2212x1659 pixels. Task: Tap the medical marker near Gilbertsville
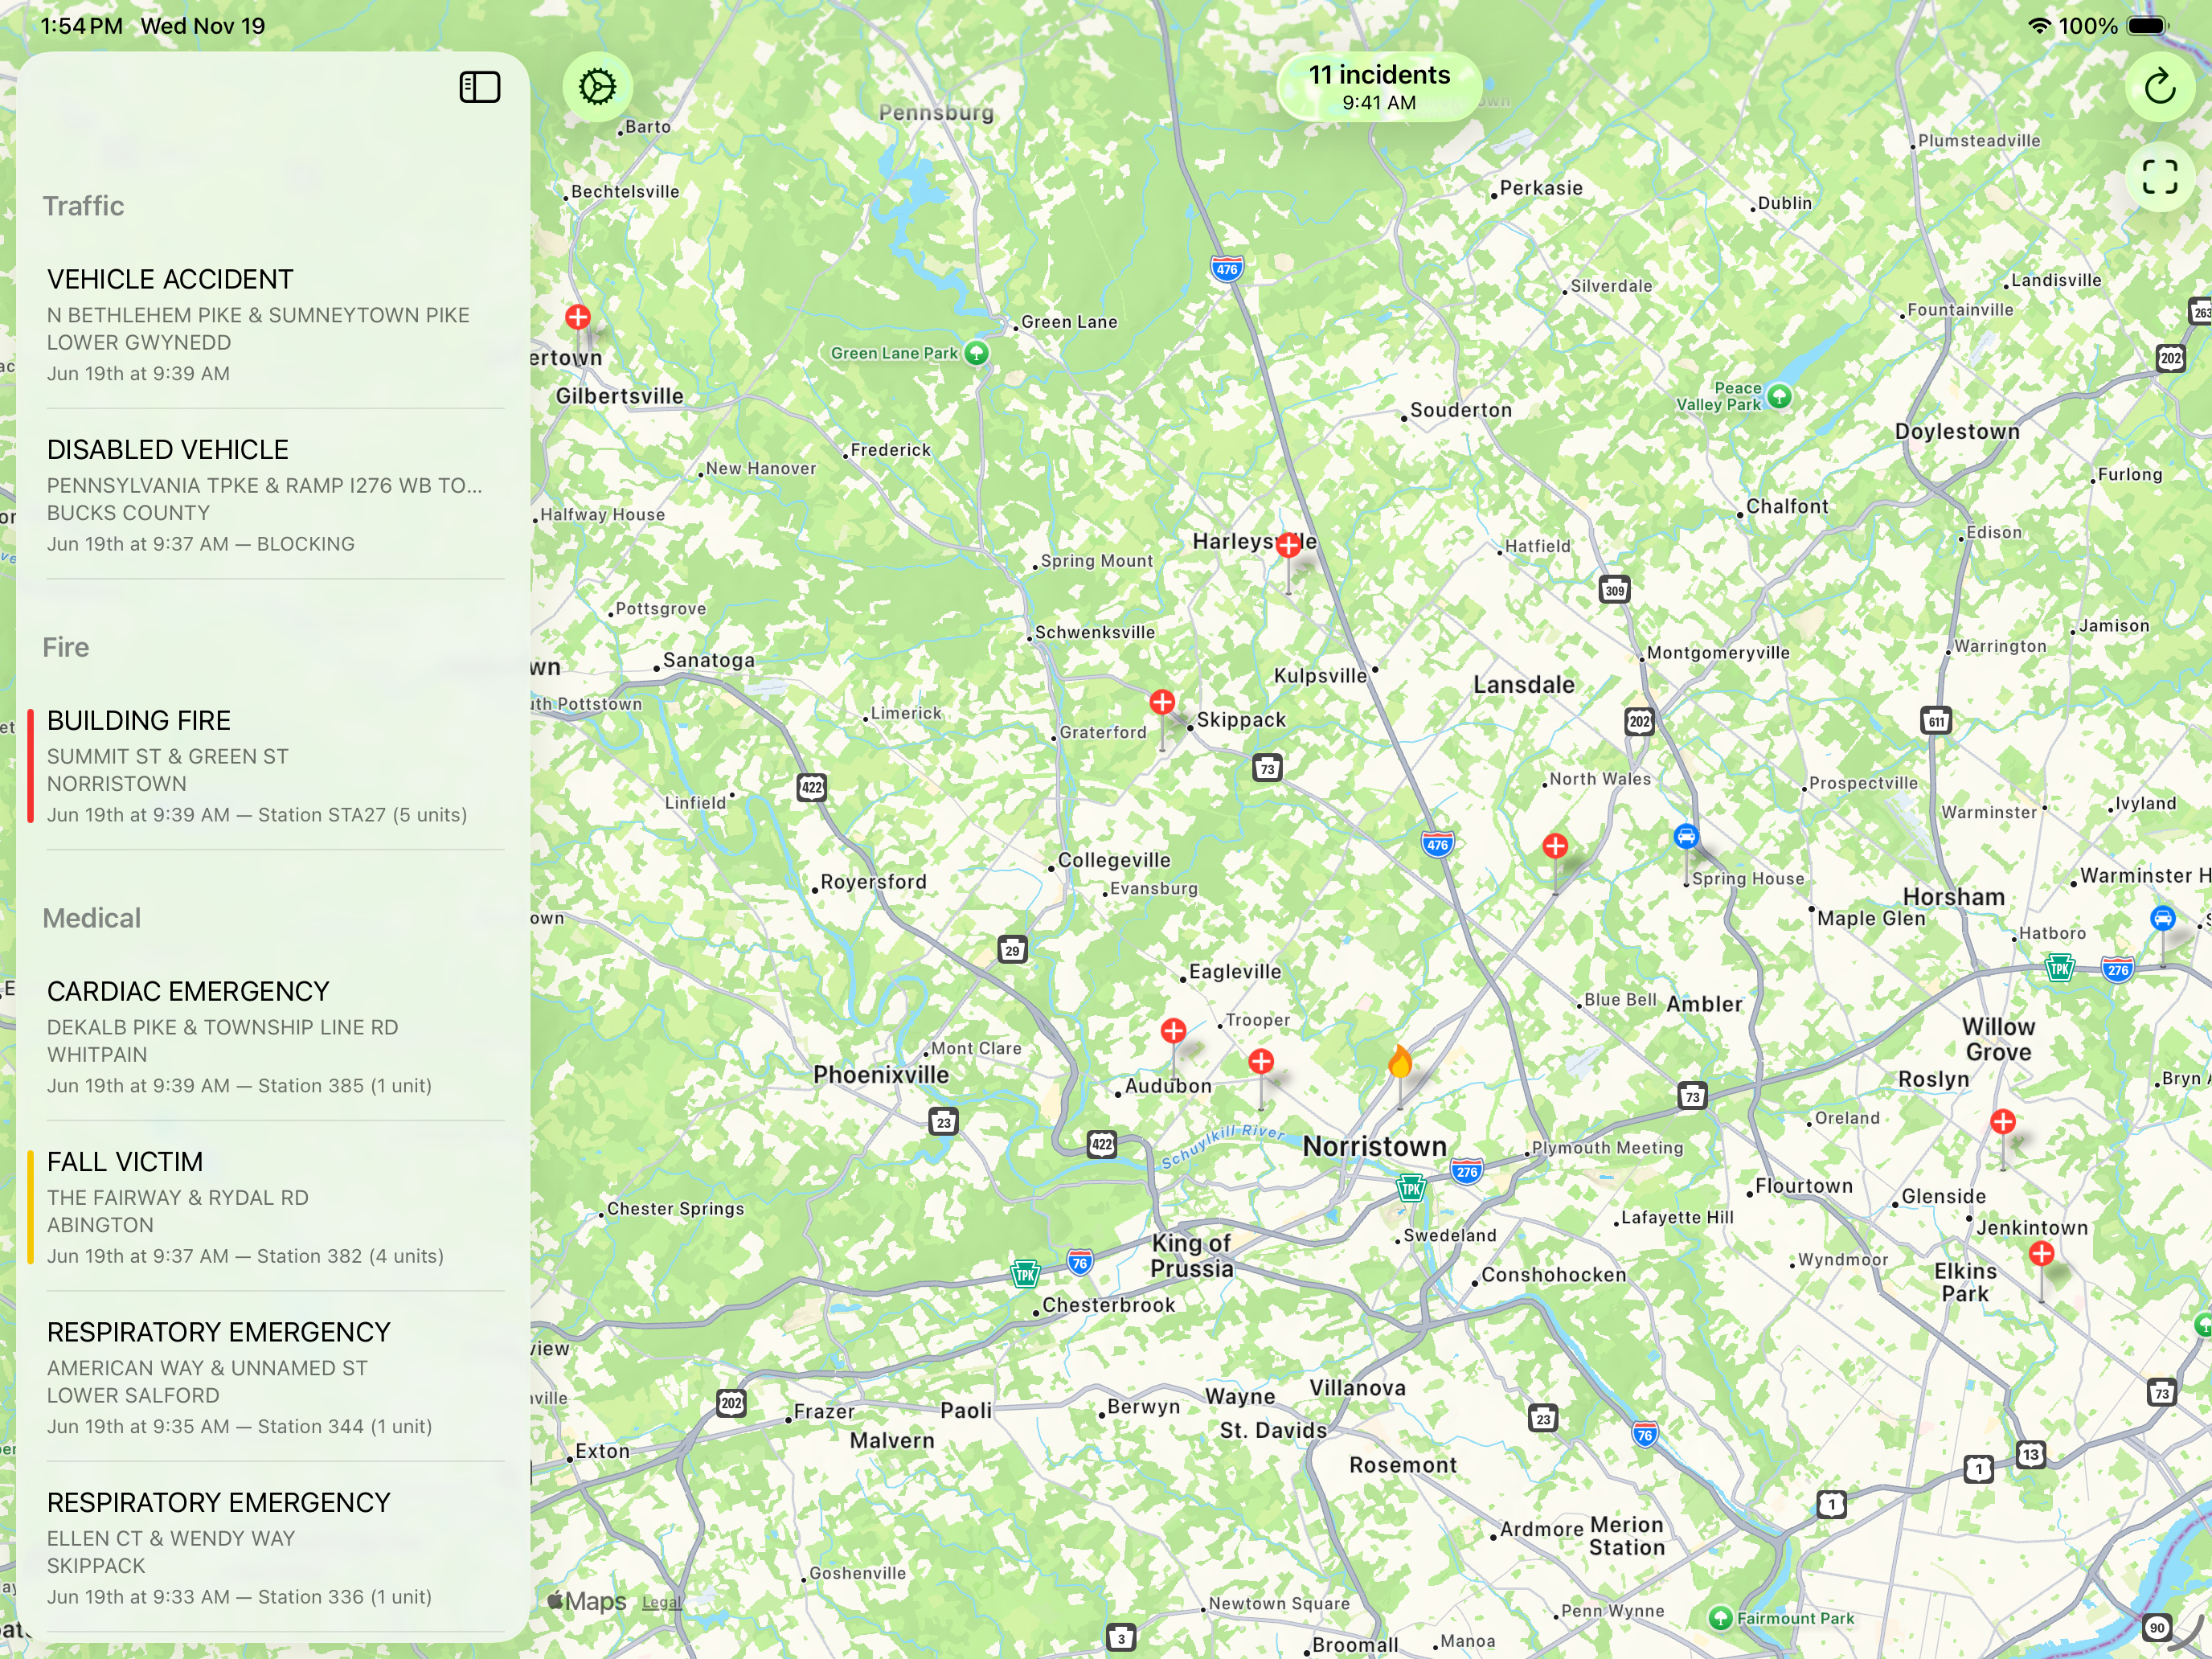point(577,318)
